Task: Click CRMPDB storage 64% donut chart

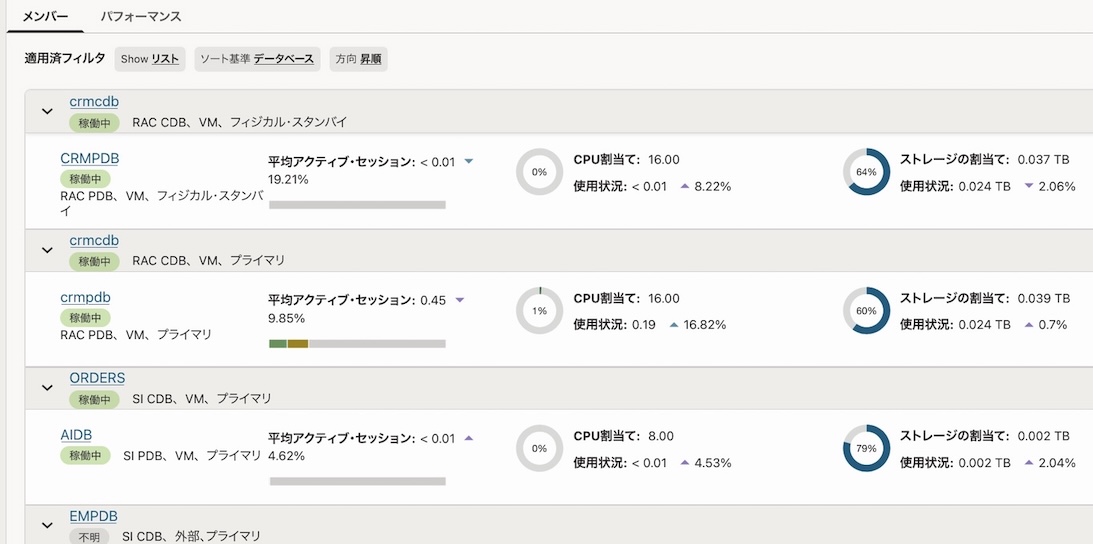Action: (x=866, y=172)
